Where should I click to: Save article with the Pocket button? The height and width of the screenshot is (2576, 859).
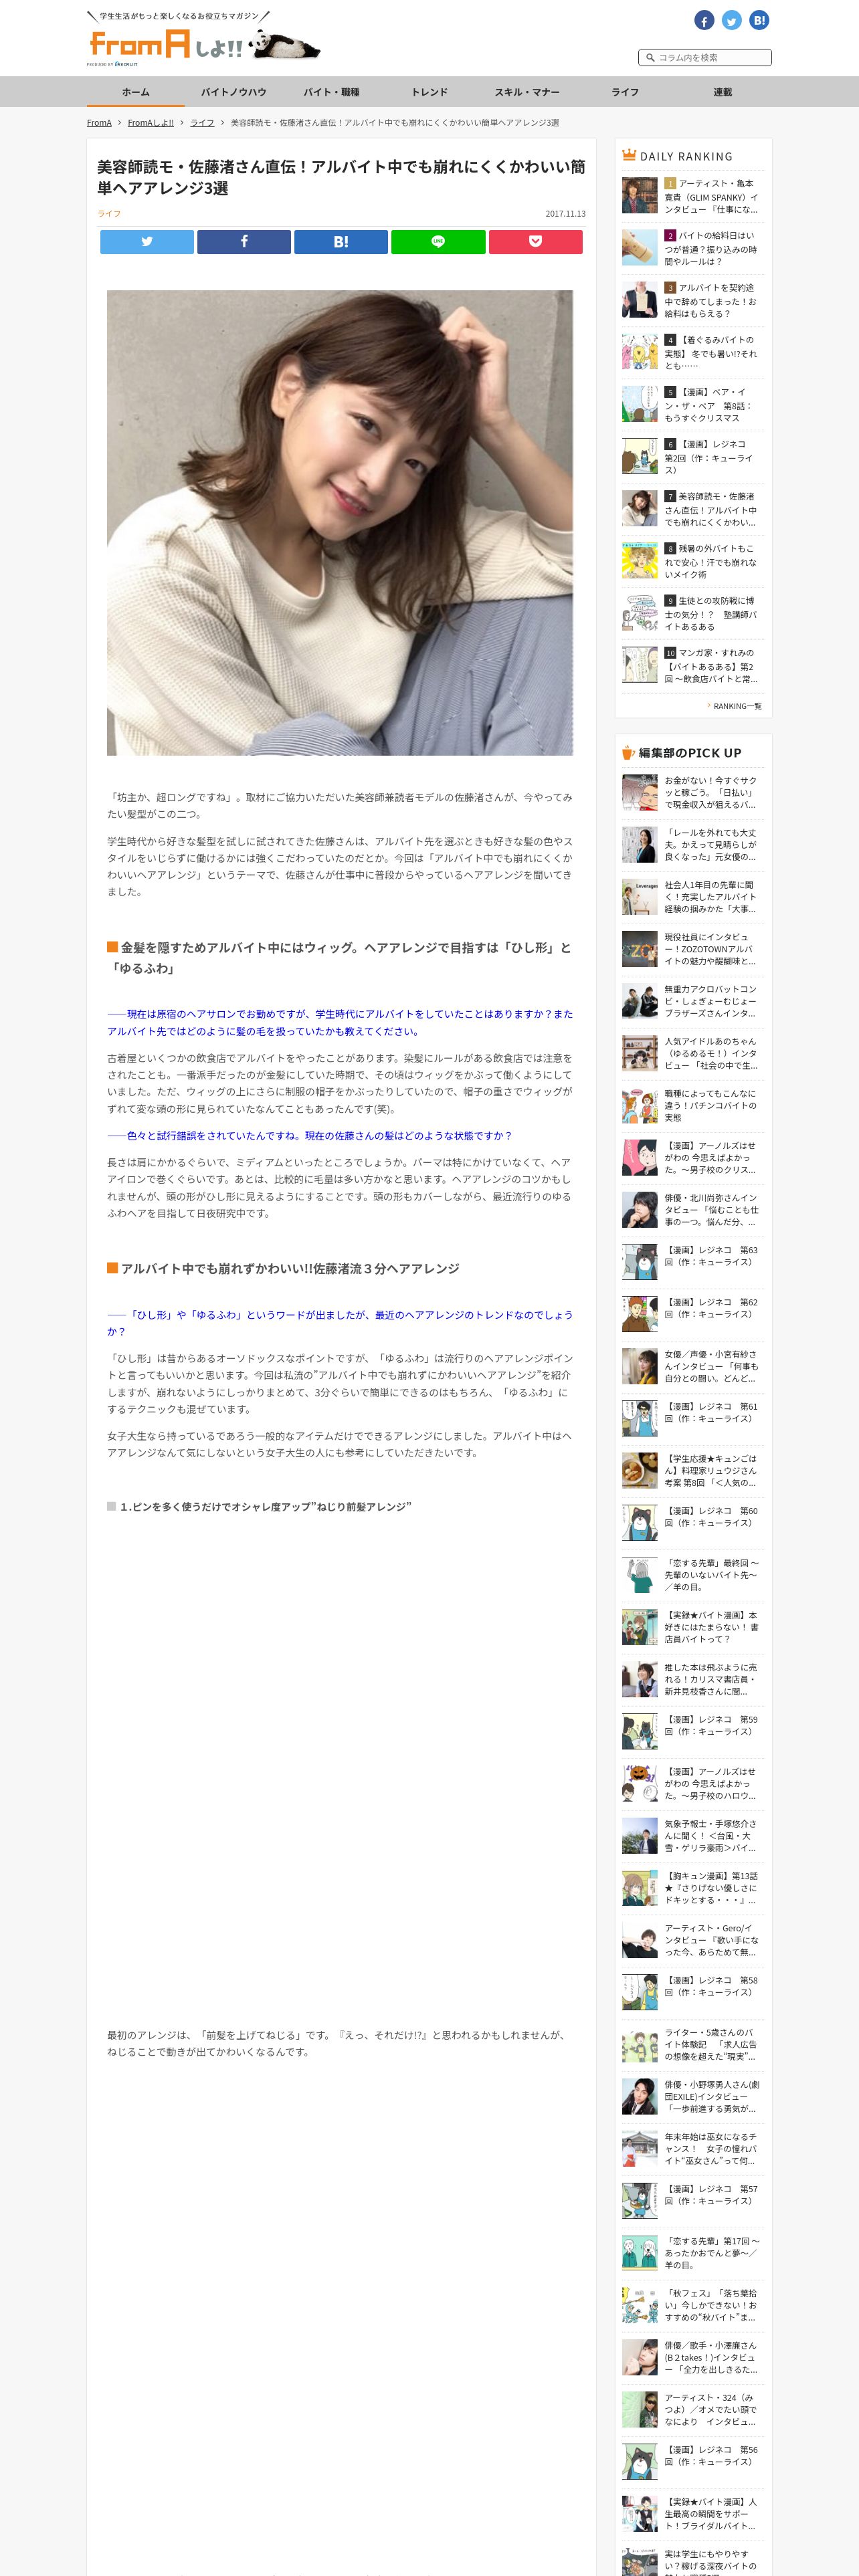(535, 242)
